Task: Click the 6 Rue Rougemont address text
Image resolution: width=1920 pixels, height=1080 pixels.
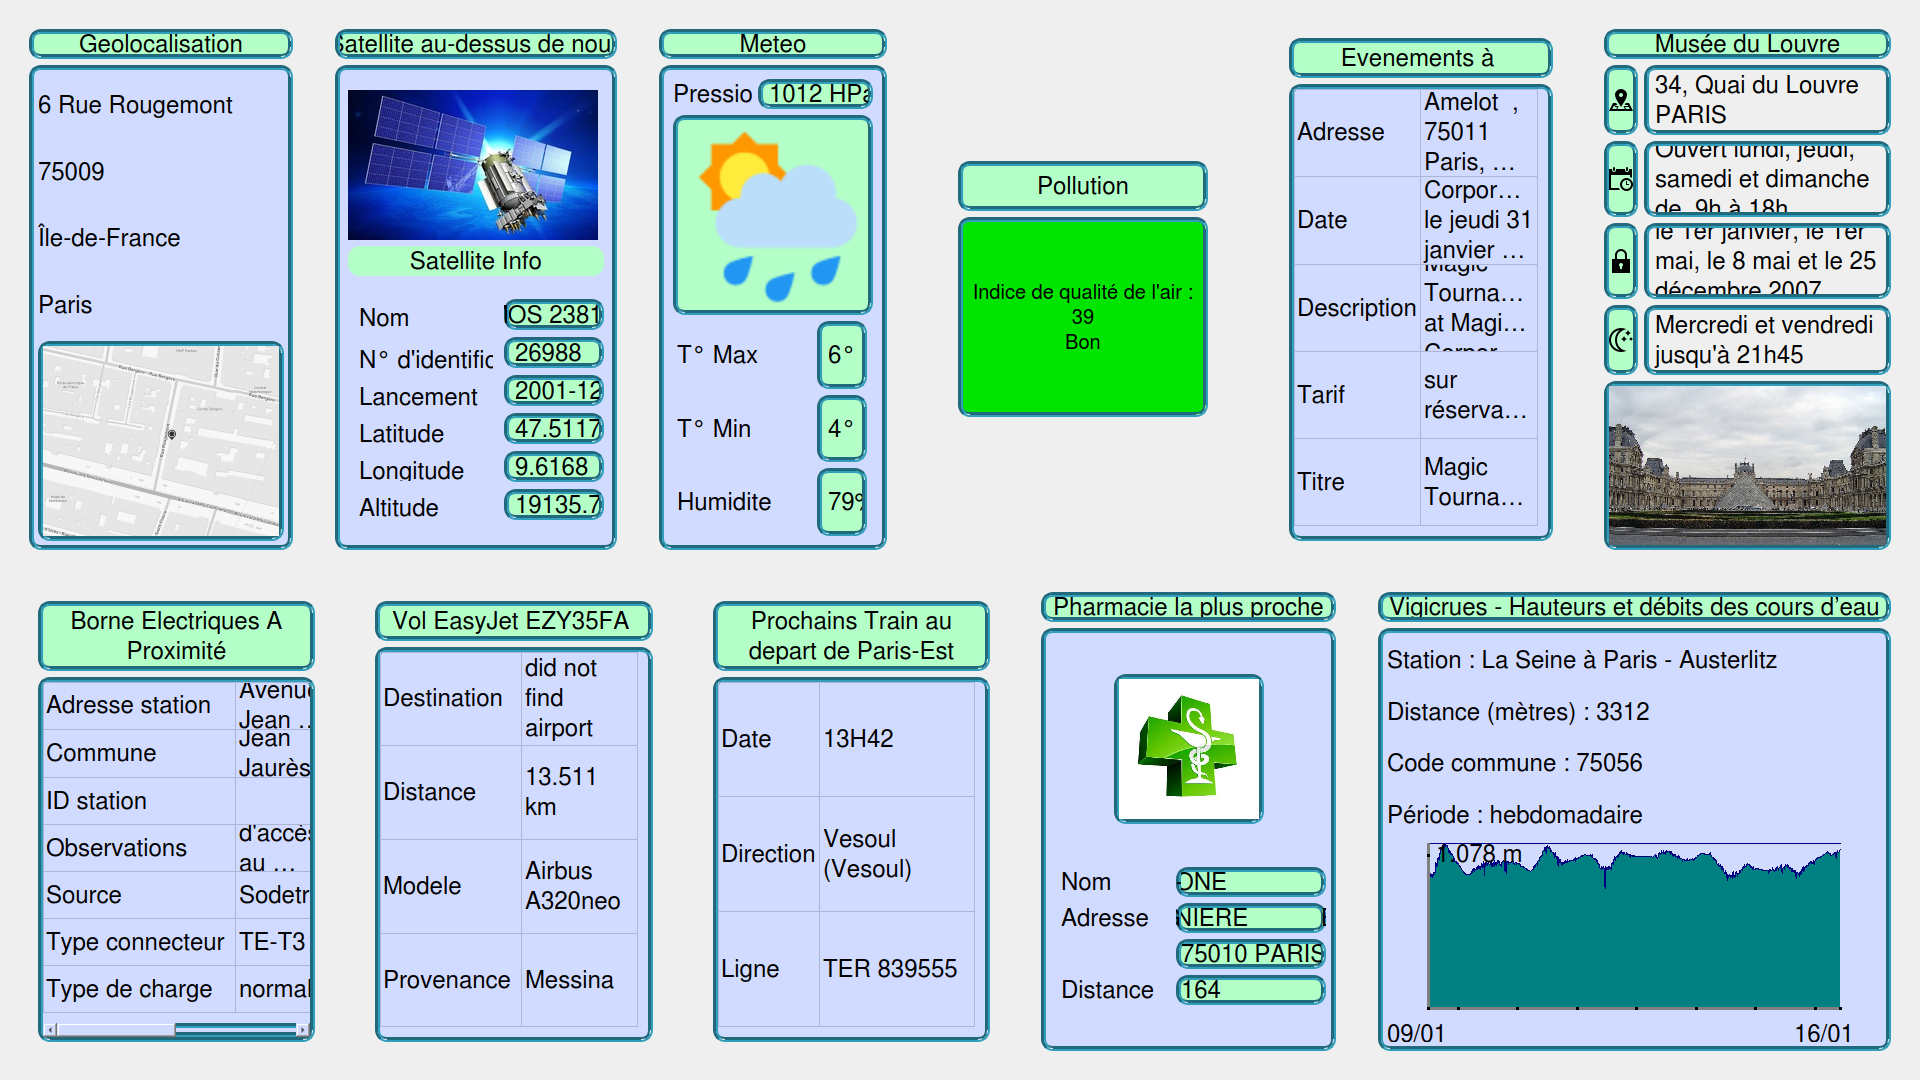Action: [x=135, y=105]
